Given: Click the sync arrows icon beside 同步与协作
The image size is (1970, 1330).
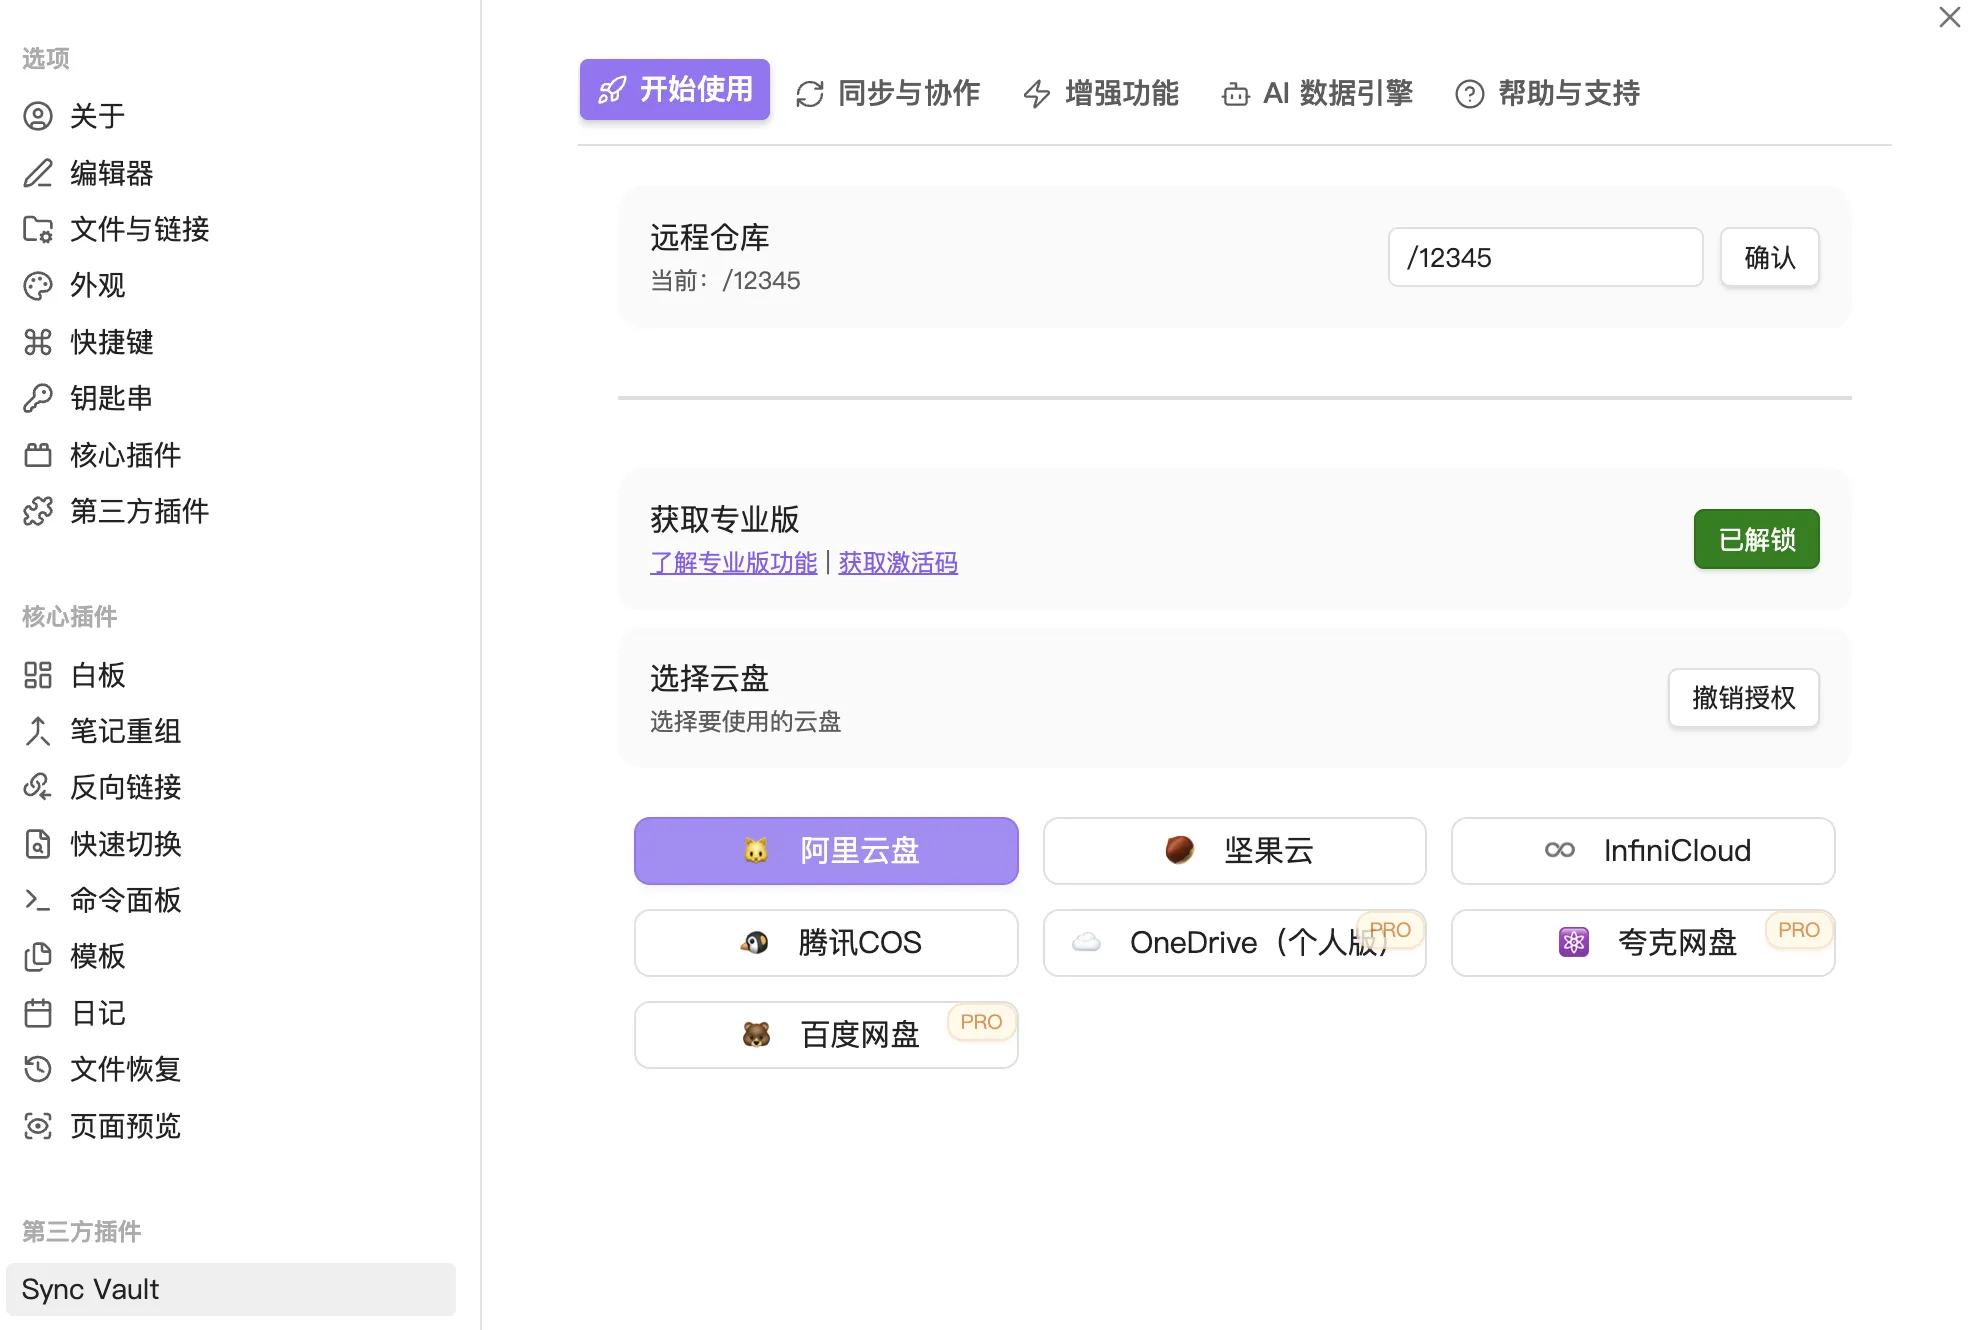Looking at the screenshot, I should click(810, 94).
